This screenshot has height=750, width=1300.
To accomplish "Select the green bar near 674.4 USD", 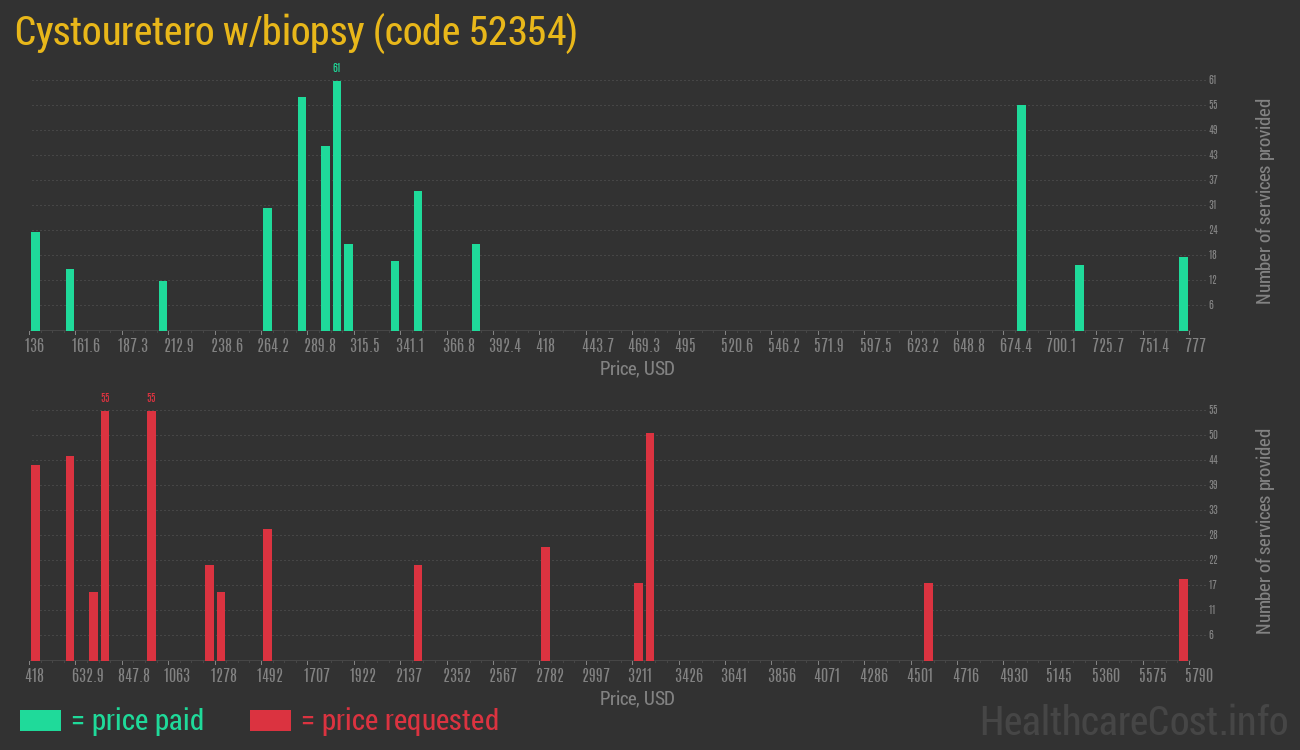I will pyautogui.click(x=1021, y=217).
